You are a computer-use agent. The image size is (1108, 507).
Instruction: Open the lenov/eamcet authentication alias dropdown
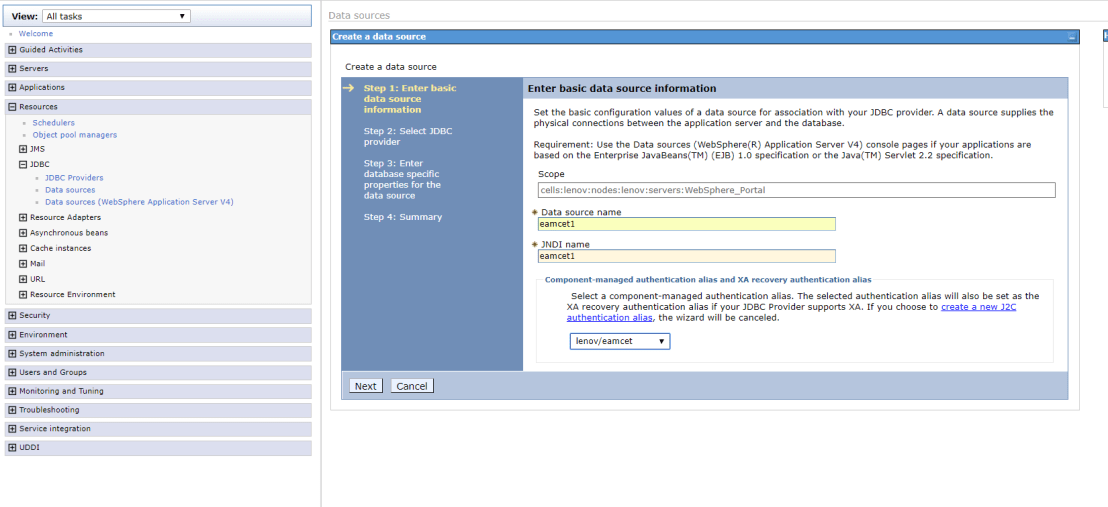(619, 341)
